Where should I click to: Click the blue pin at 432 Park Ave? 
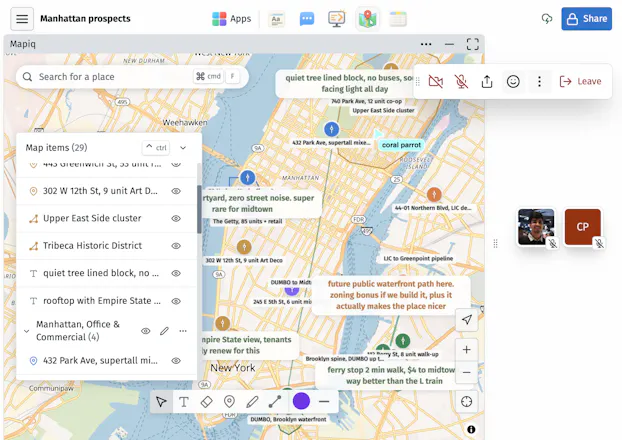[331, 129]
